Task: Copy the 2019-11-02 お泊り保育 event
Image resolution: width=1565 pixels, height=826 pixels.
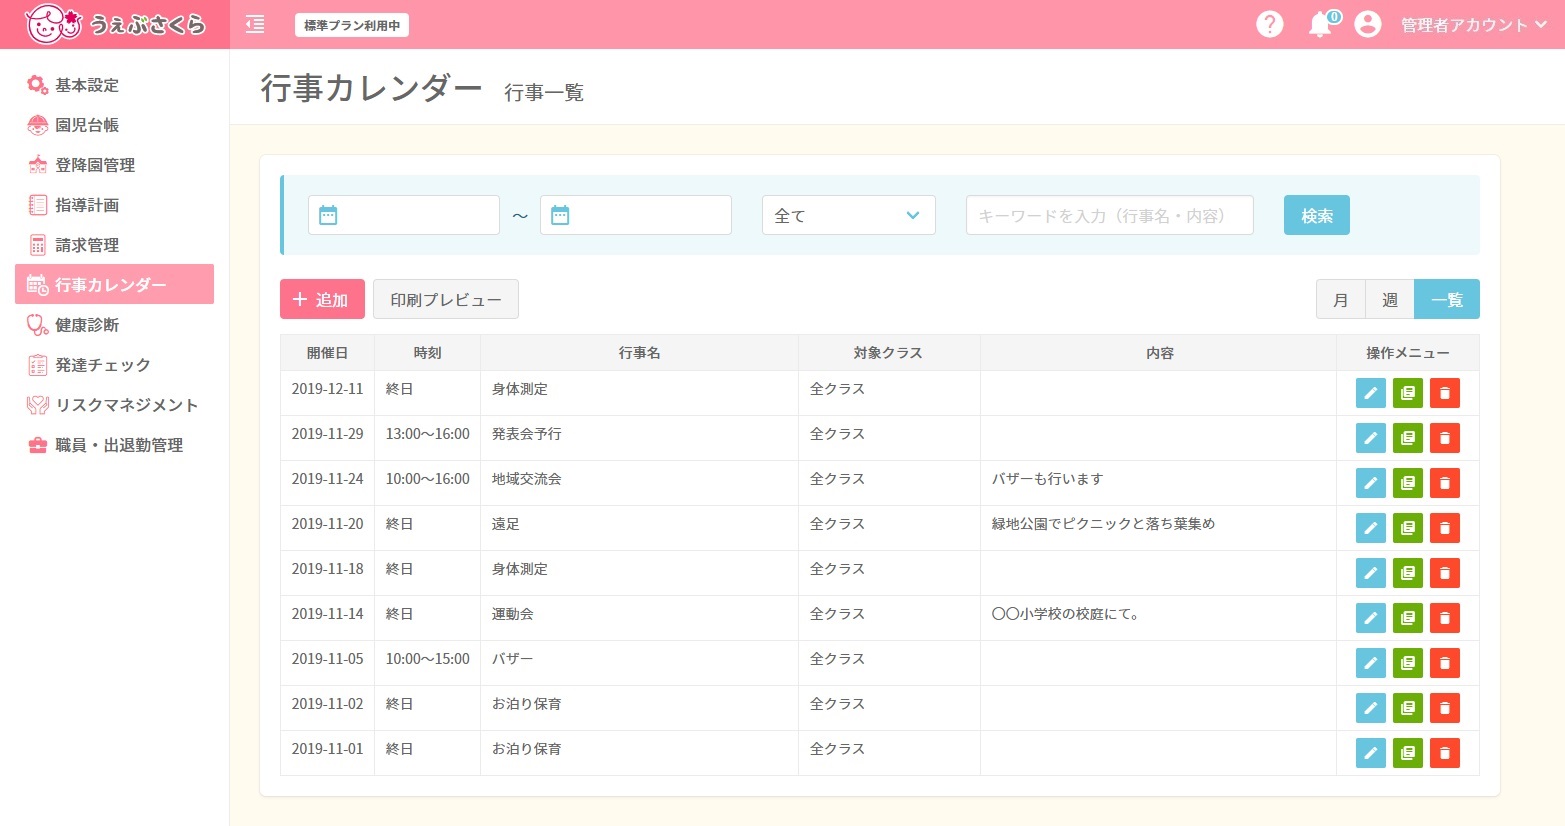Action: (x=1408, y=708)
